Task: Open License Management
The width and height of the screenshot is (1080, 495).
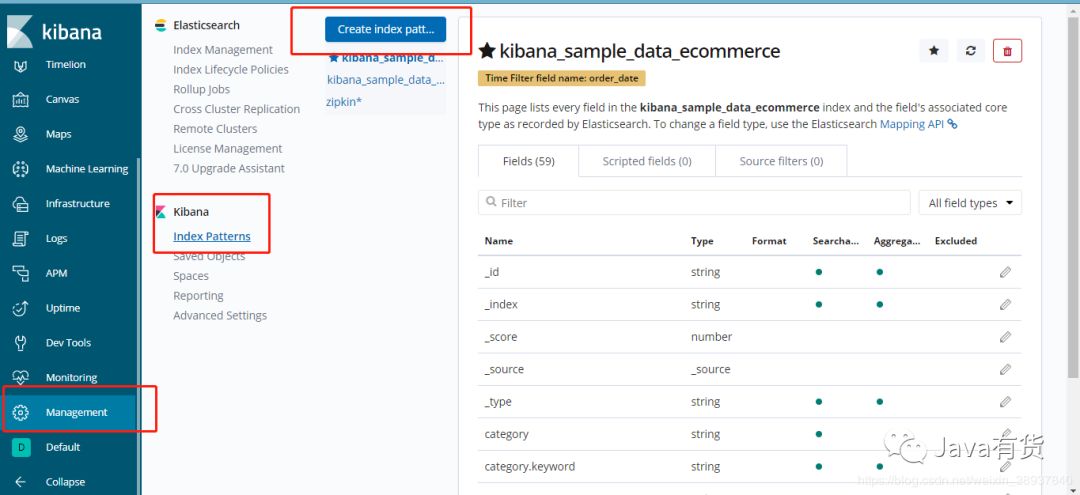Action: (227, 149)
